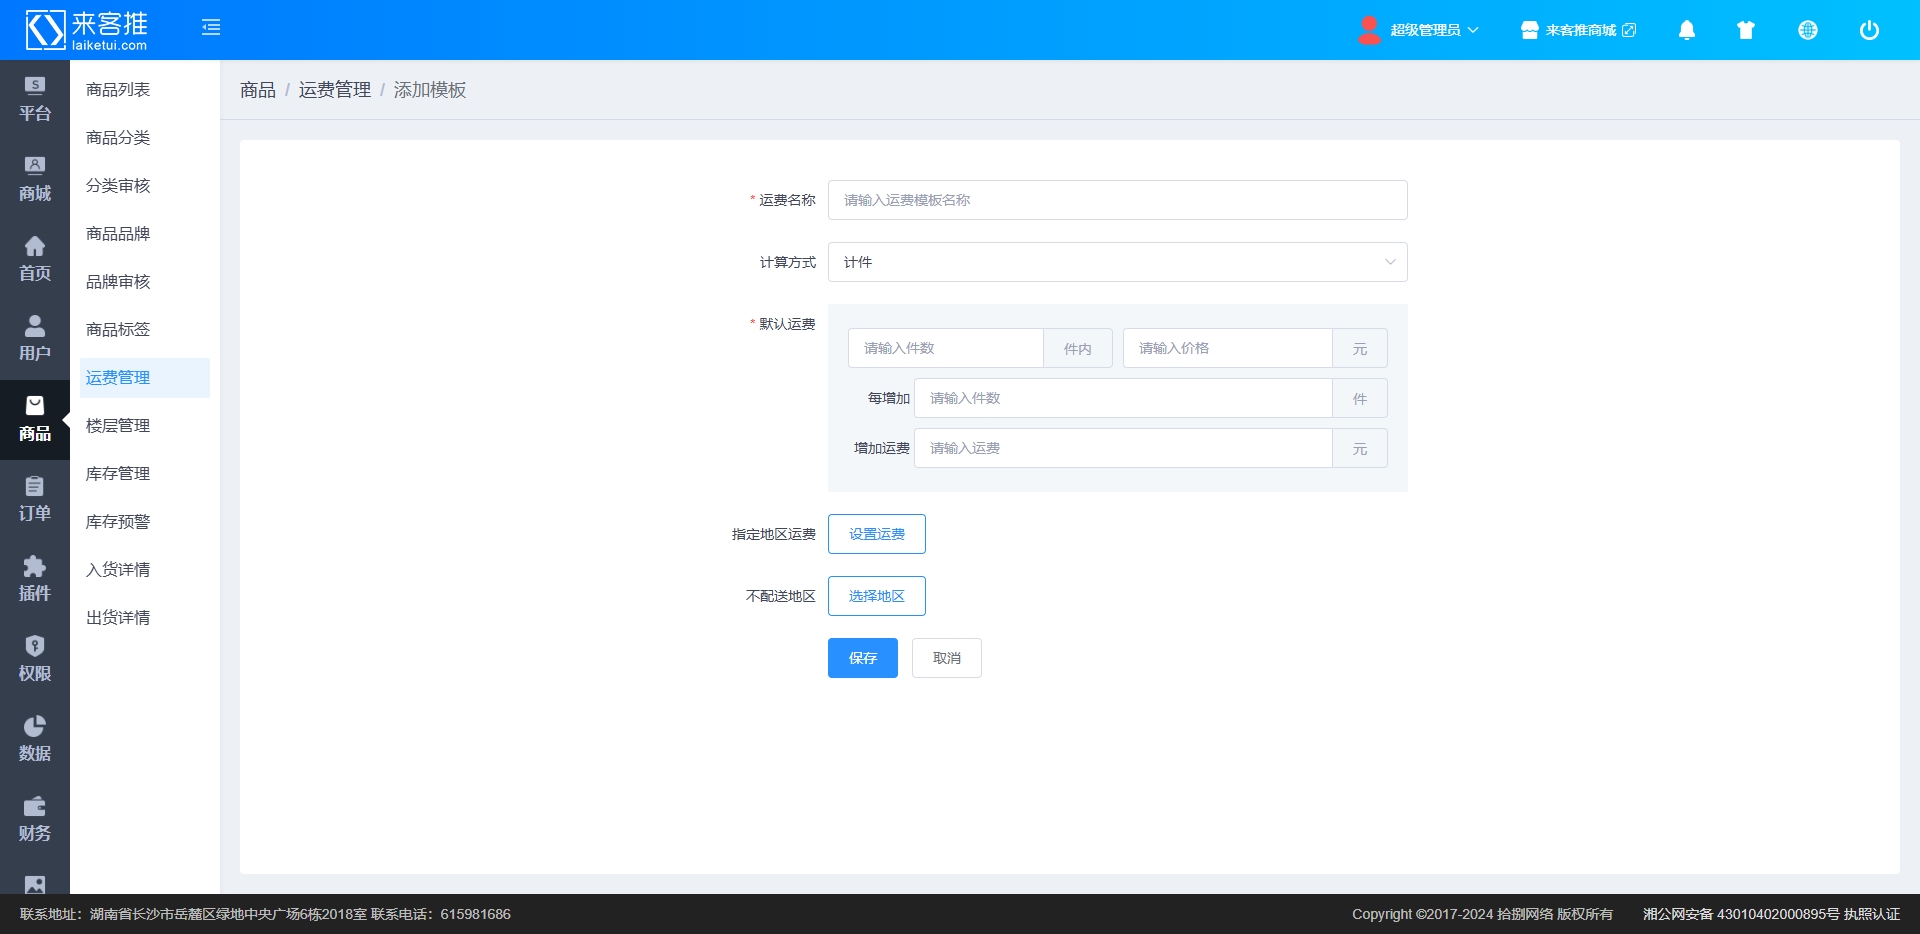Click the power logout icon
The height and width of the screenshot is (934, 1920).
point(1868,30)
